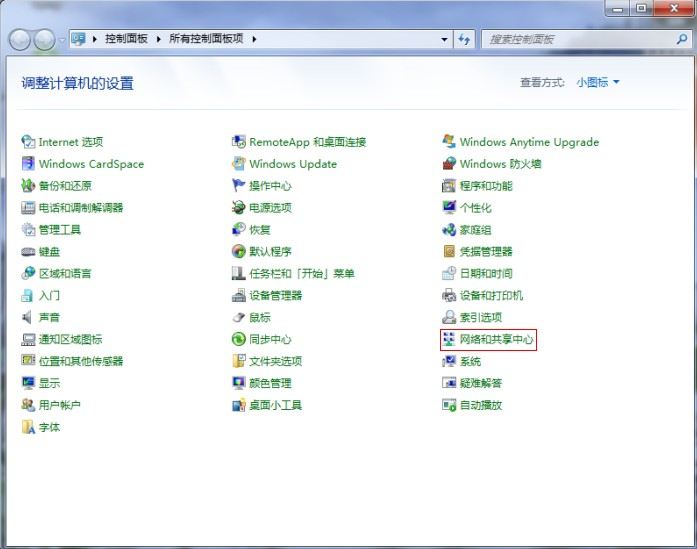Open the 备份和还原 icon
Screen dimensions: 697x549
(28, 185)
